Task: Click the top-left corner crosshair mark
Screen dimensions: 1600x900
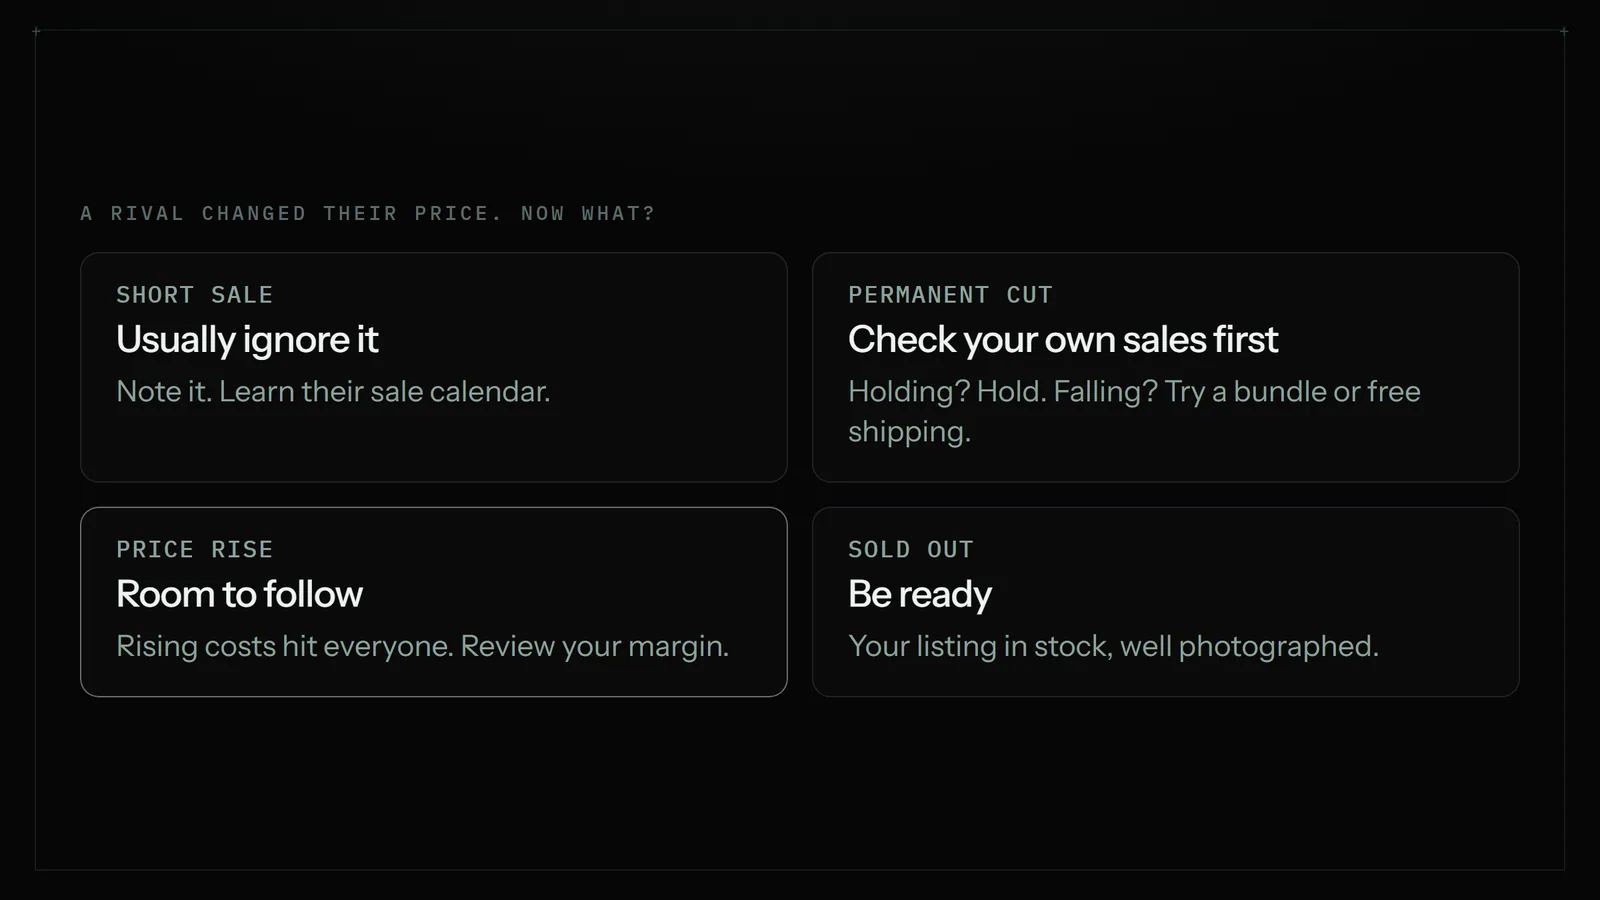Action: pos(36,31)
